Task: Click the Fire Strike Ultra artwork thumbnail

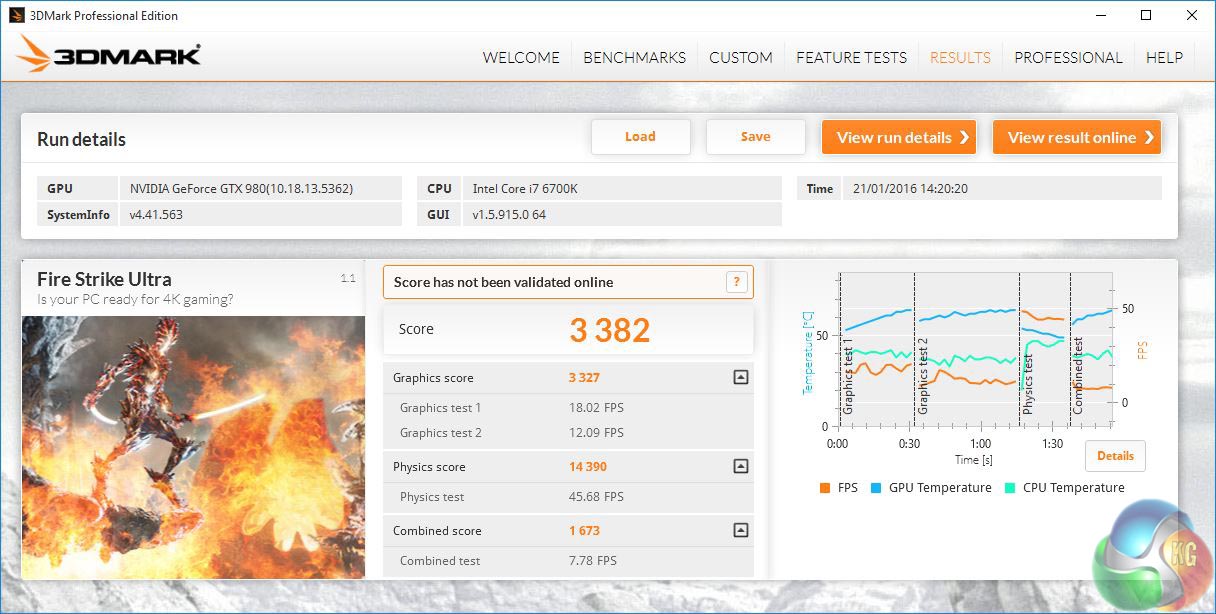Action: [x=193, y=447]
